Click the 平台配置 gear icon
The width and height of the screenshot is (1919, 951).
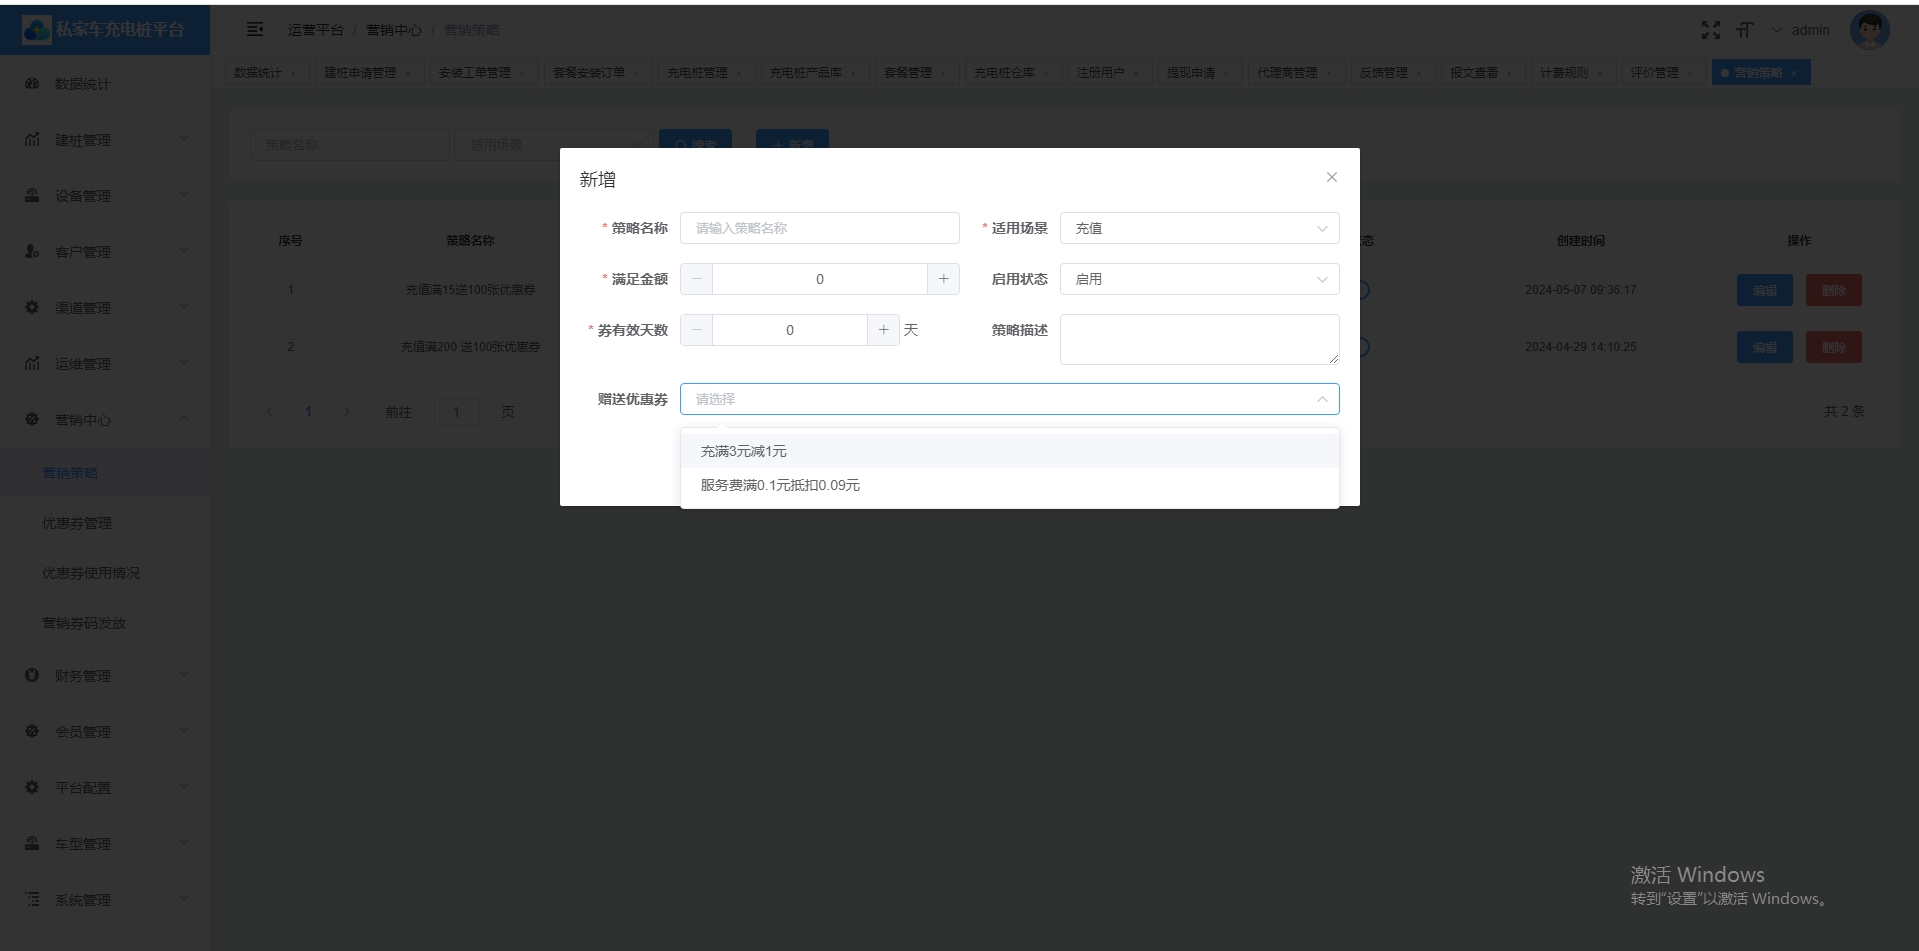tap(32, 788)
